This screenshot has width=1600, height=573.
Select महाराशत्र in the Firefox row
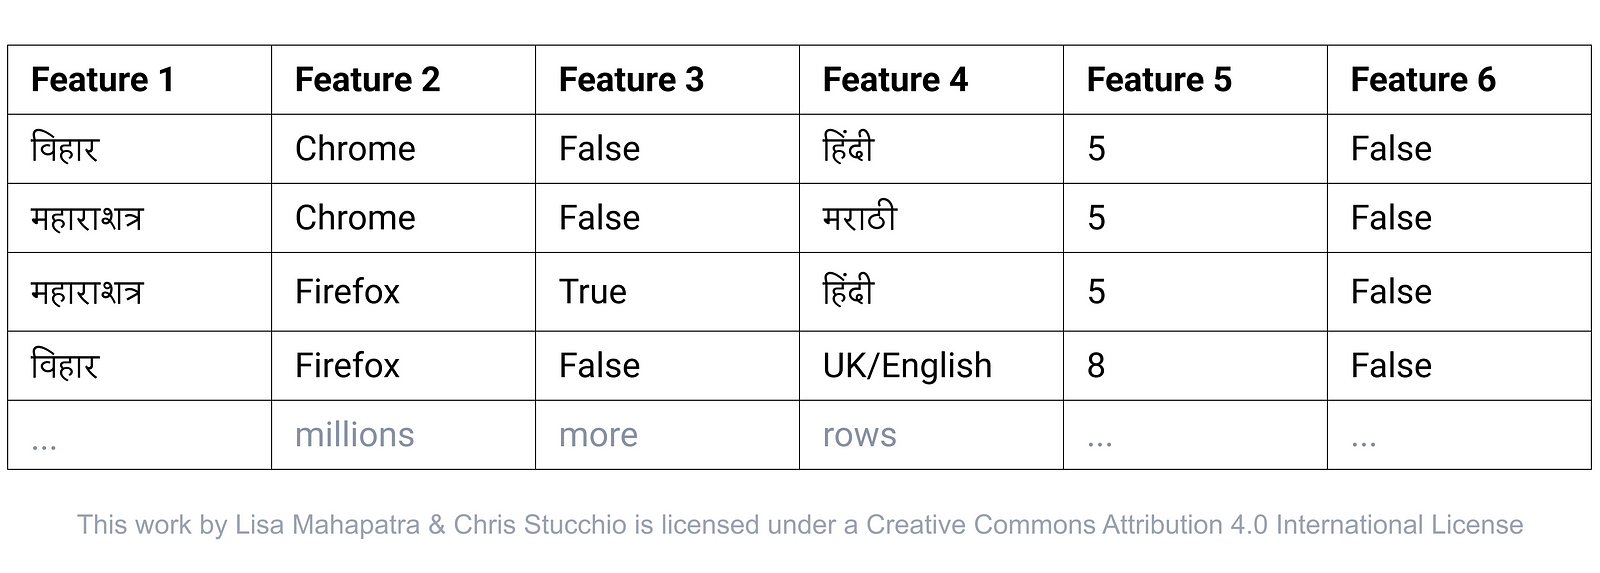pos(87,292)
